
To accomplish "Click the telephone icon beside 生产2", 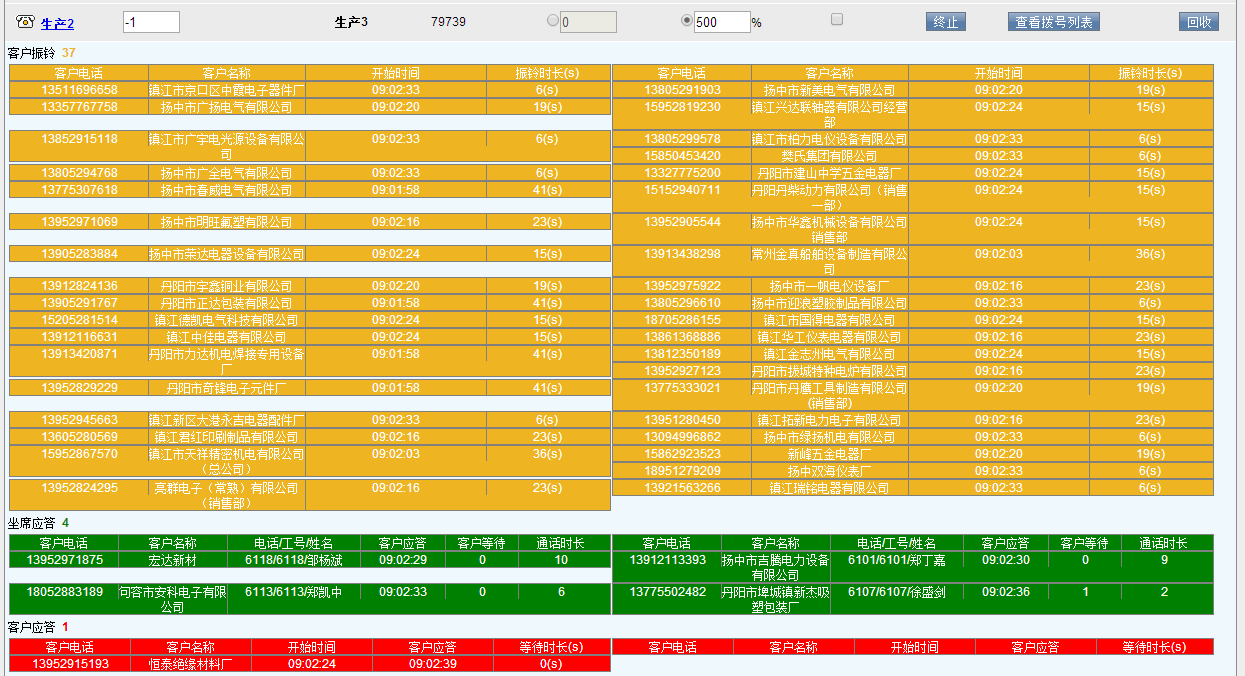I will [26, 23].
